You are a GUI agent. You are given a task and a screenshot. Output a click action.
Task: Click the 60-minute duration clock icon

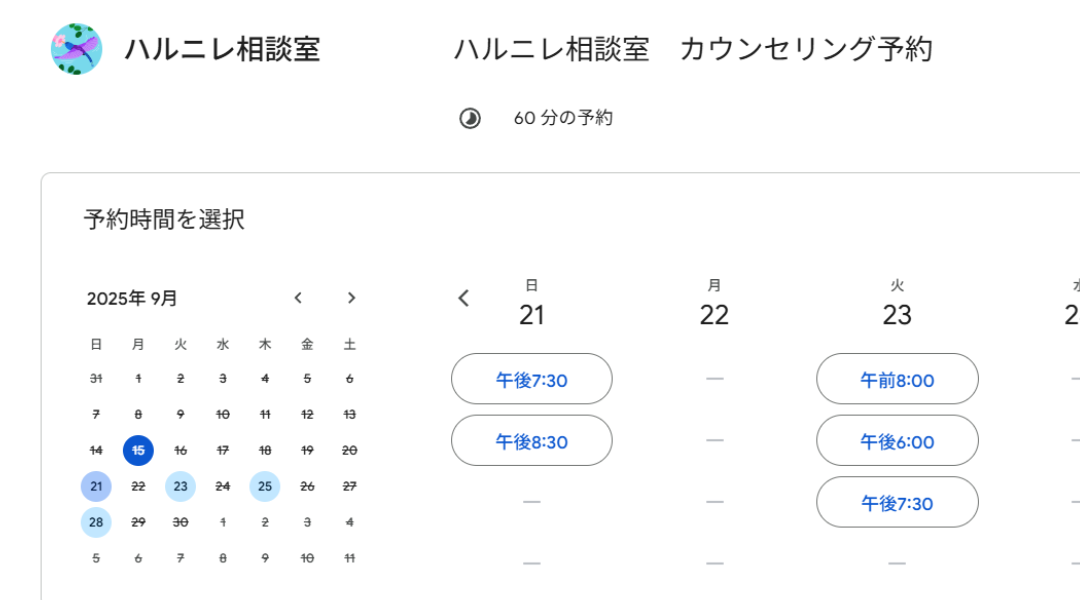click(469, 118)
